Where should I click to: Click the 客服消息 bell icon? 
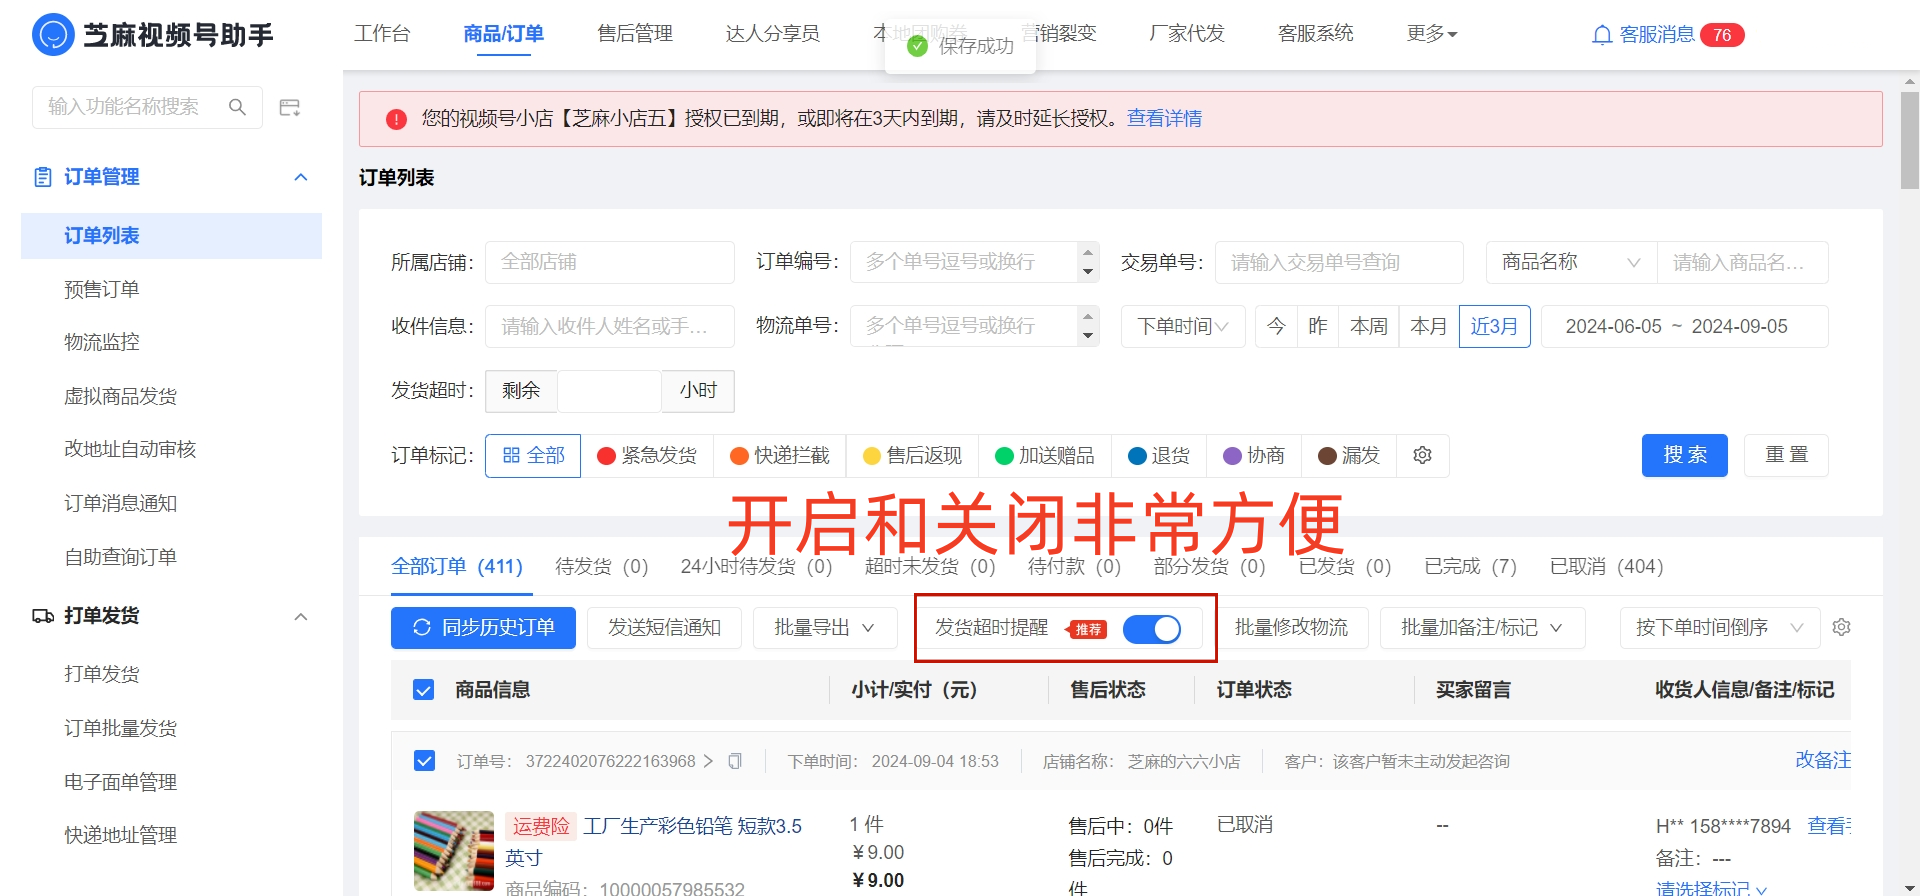[1602, 35]
